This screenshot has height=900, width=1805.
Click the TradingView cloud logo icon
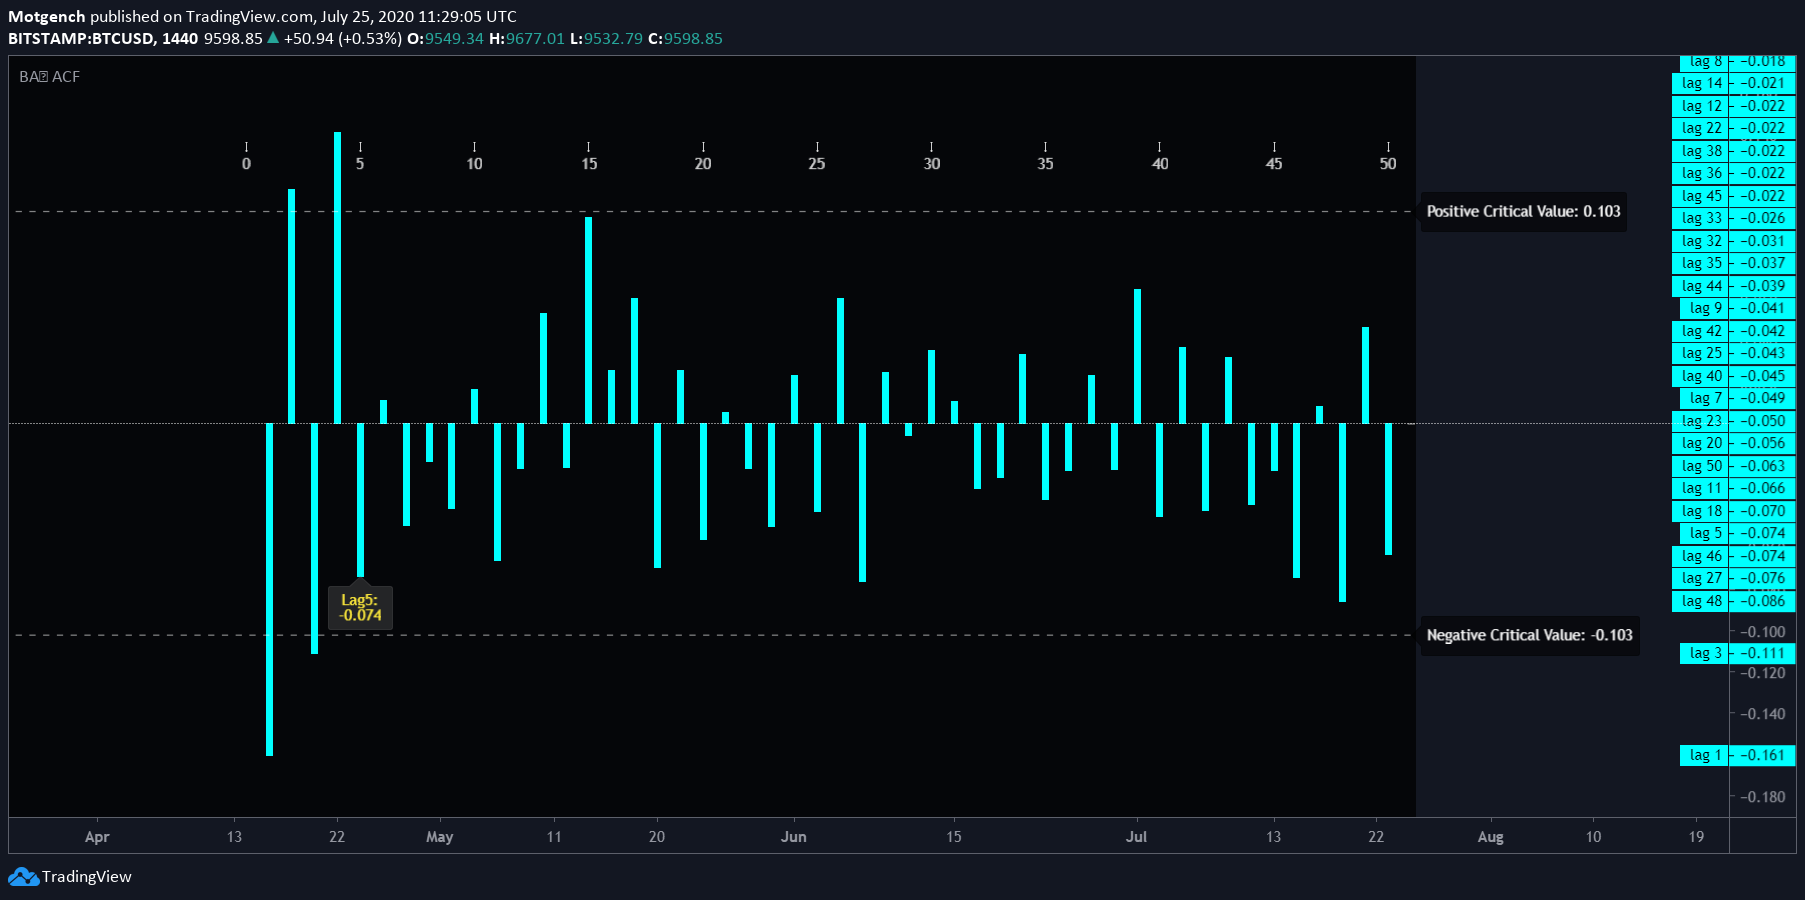[23, 877]
